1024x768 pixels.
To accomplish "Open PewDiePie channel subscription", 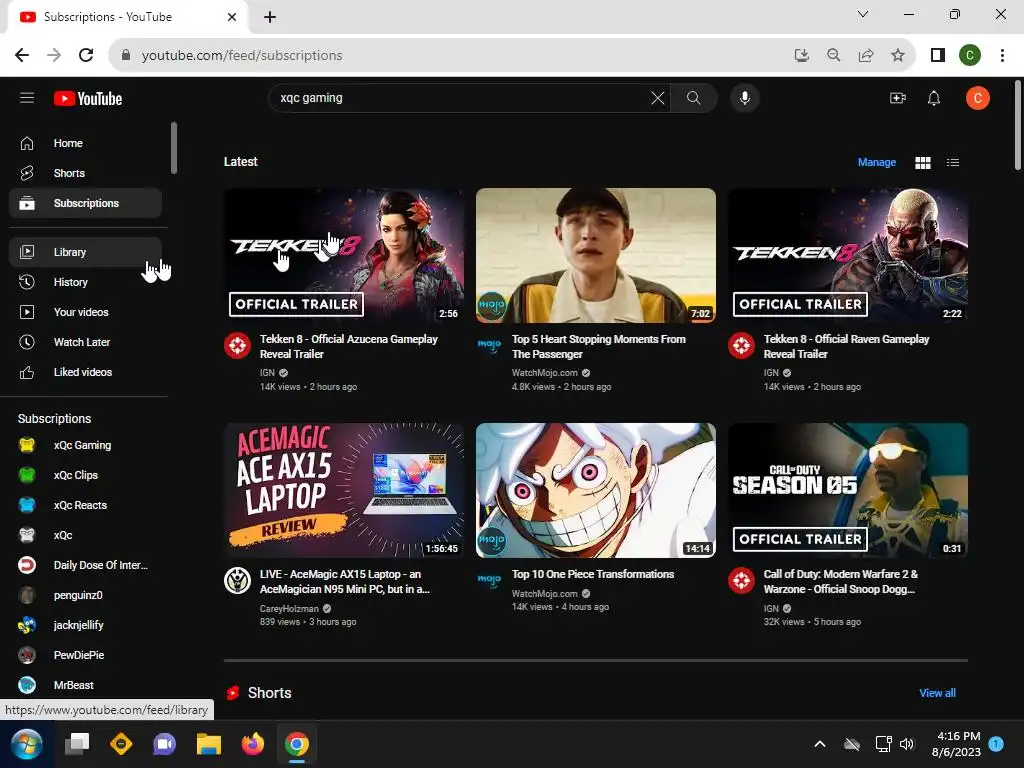I will pyautogui.click(x=86, y=656).
